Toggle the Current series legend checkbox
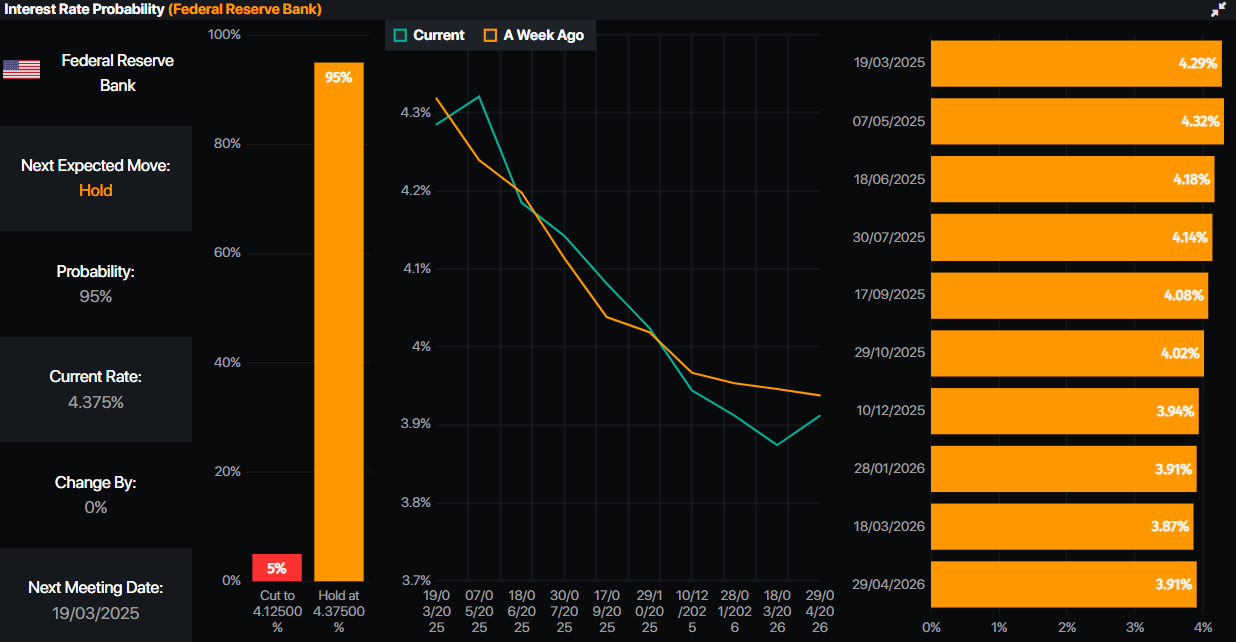This screenshot has height=642, width=1236. [x=401, y=35]
